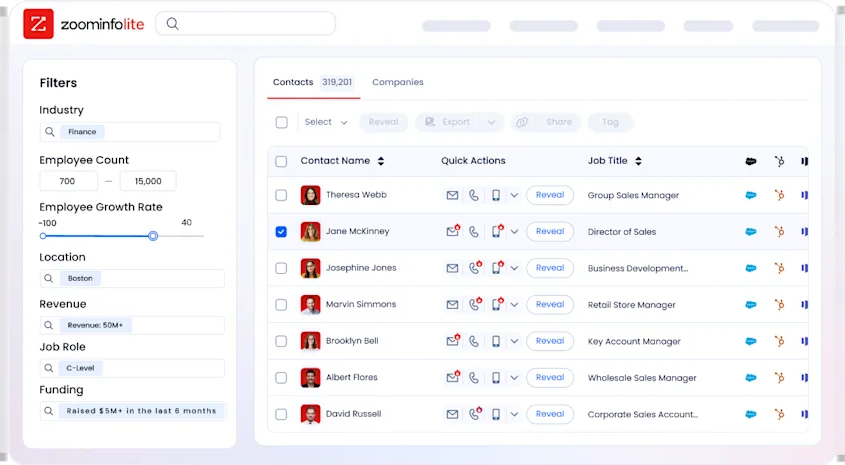Click phone icon for David Russell

pyautogui.click(x=475, y=414)
